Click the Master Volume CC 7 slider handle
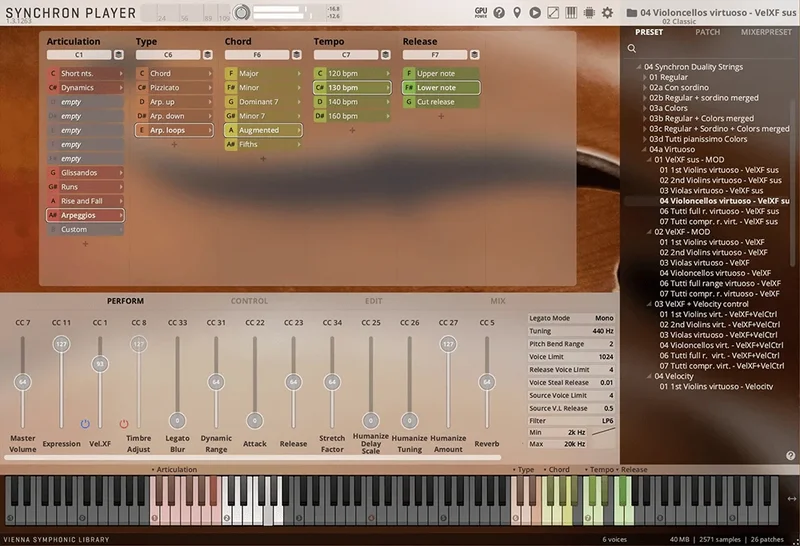This screenshot has height=546, width=800. tap(22, 382)
